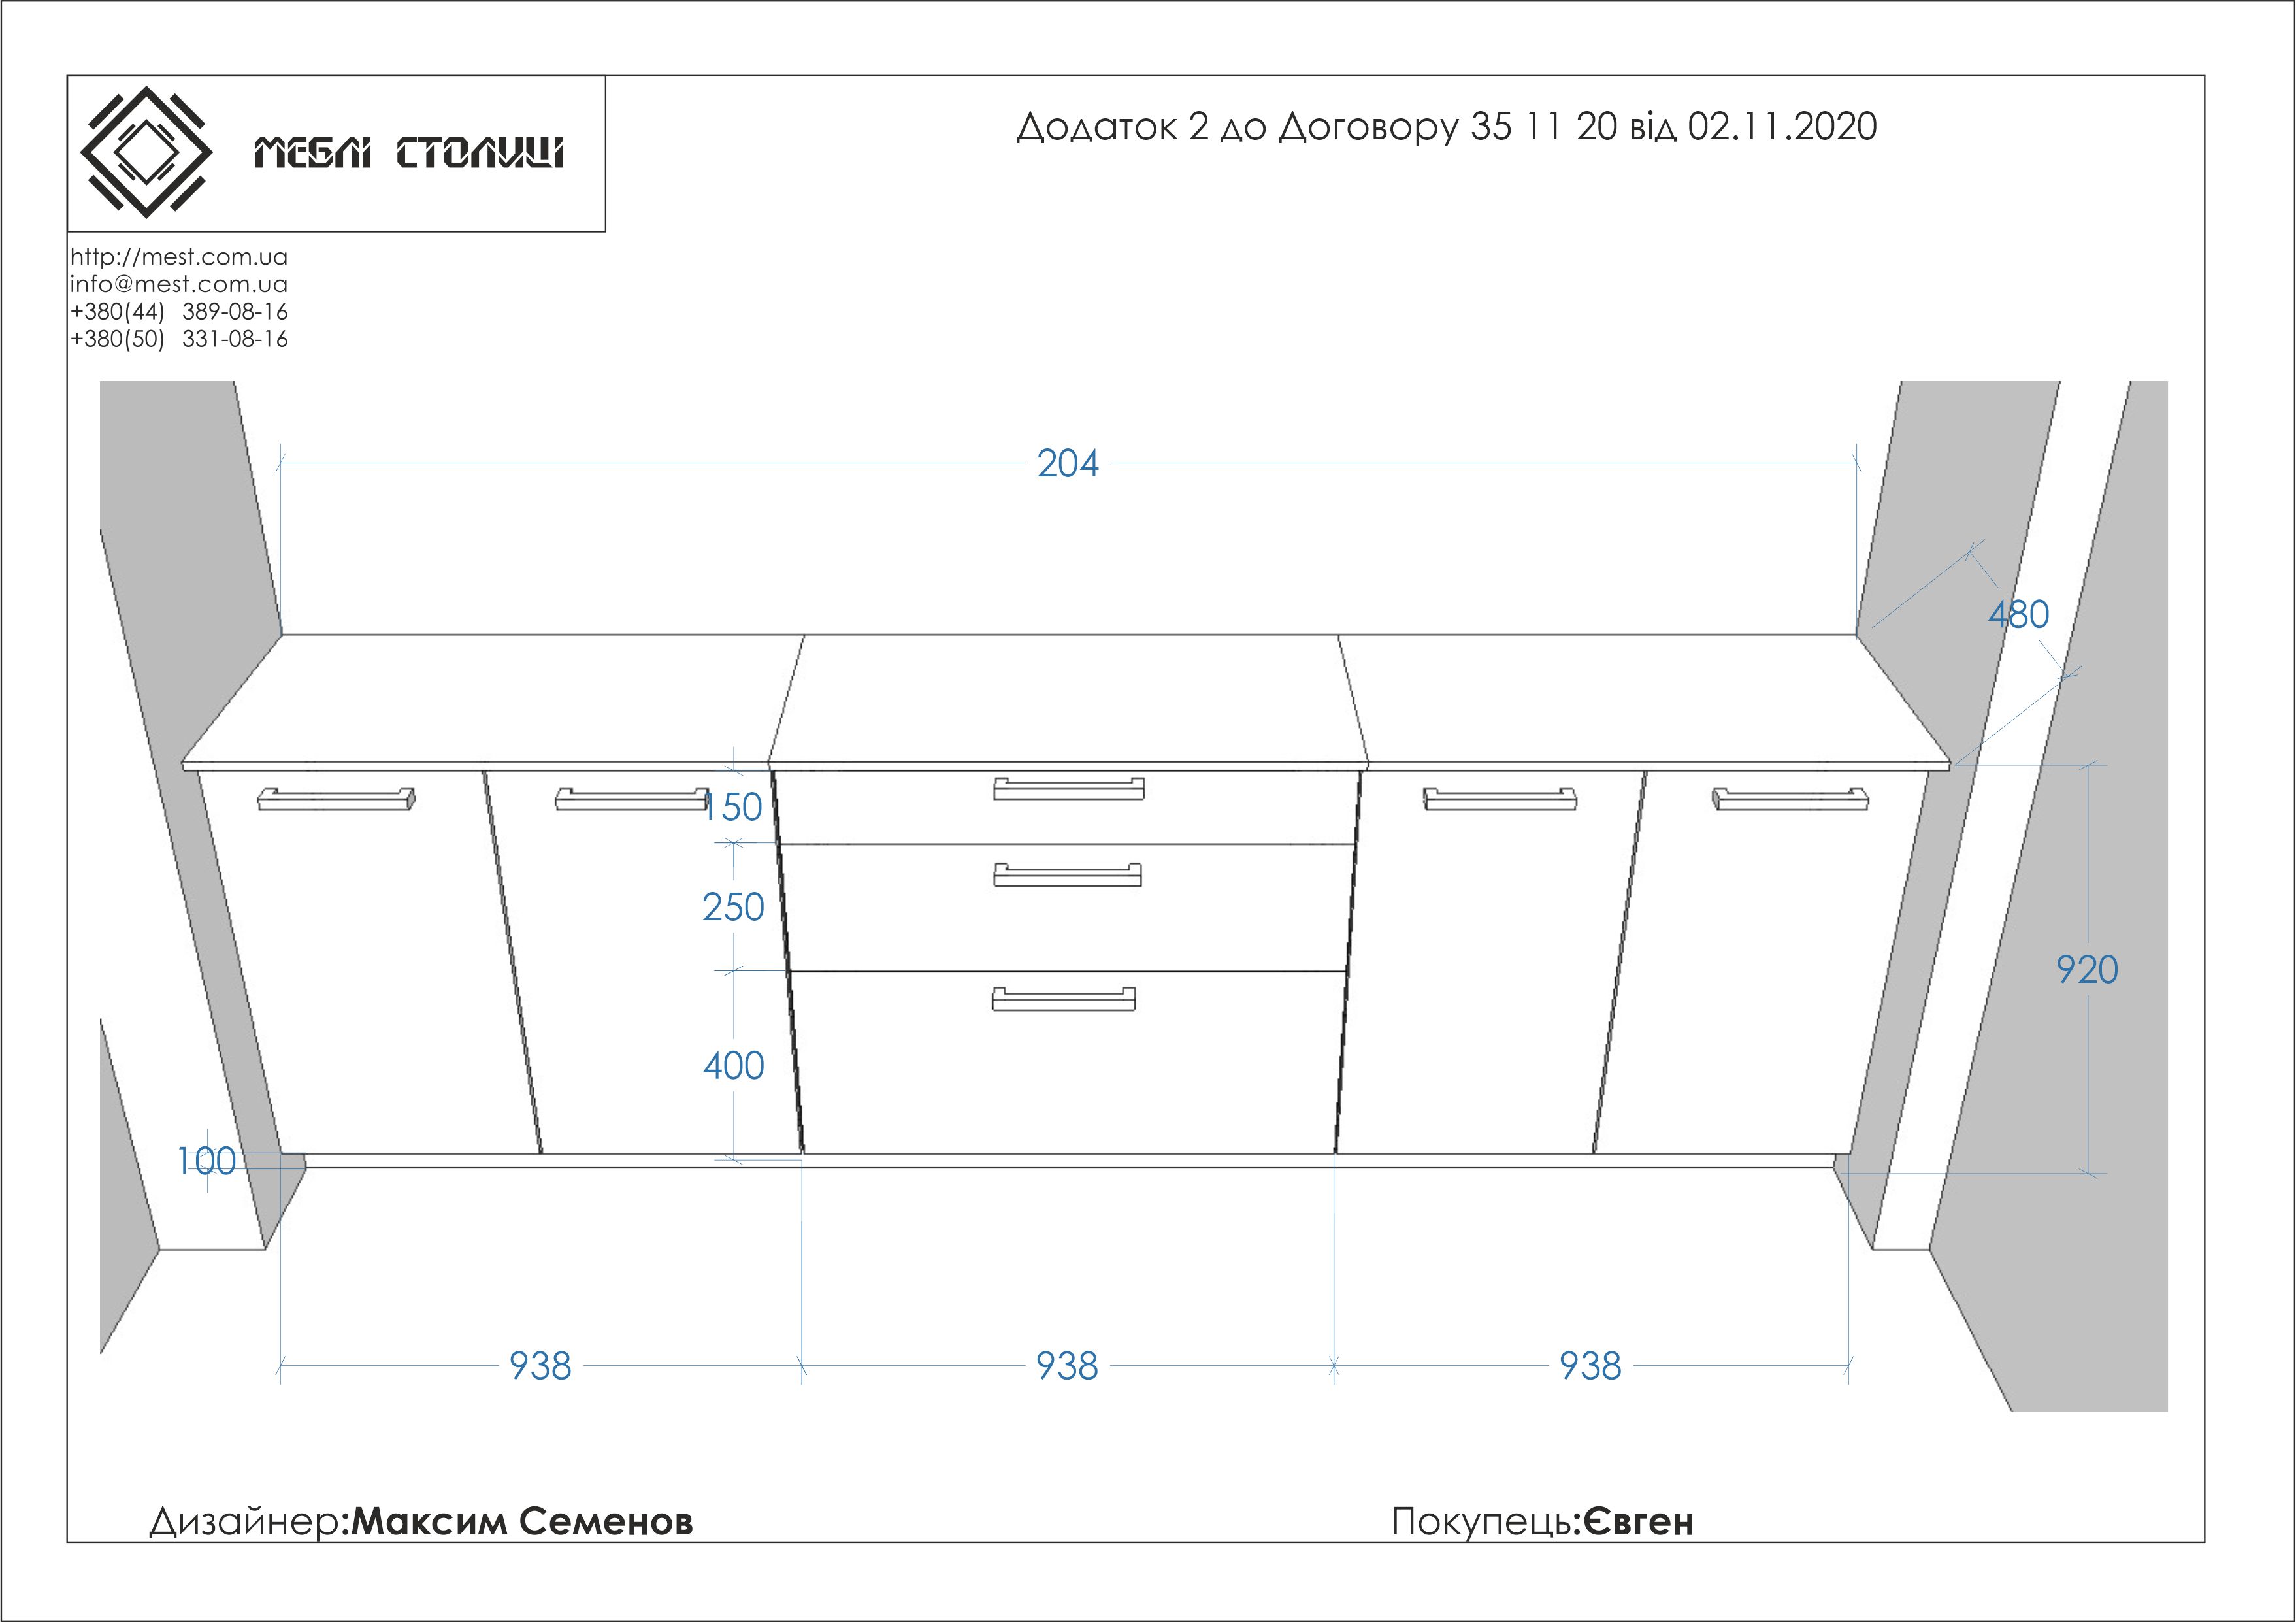Click the 100 plinth height dimension
Image resolution: width=2296 pixels, height=1622 pixels.
[x=207, y=1161]
